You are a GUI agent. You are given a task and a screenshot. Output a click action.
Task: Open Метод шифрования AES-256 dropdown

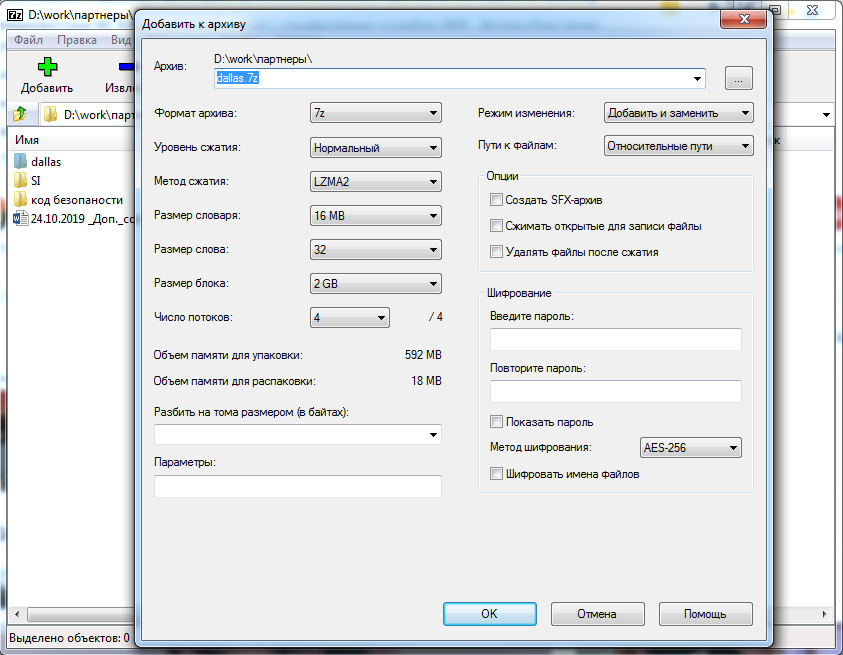click(690, 447)
